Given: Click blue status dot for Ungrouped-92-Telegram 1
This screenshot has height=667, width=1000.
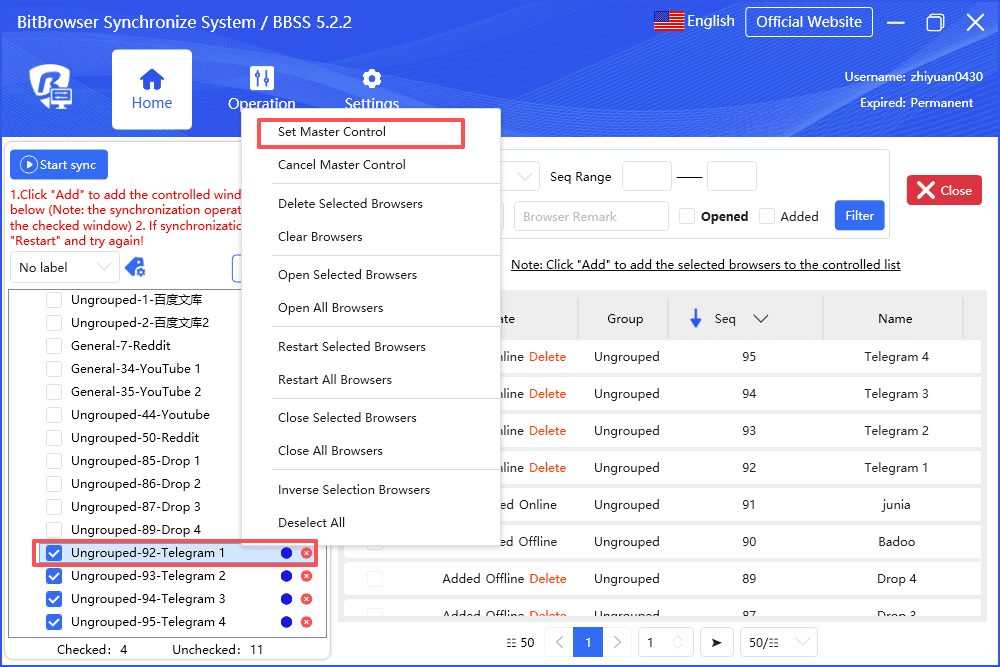Looking at the screenshot, I should (x=287, y=553).
